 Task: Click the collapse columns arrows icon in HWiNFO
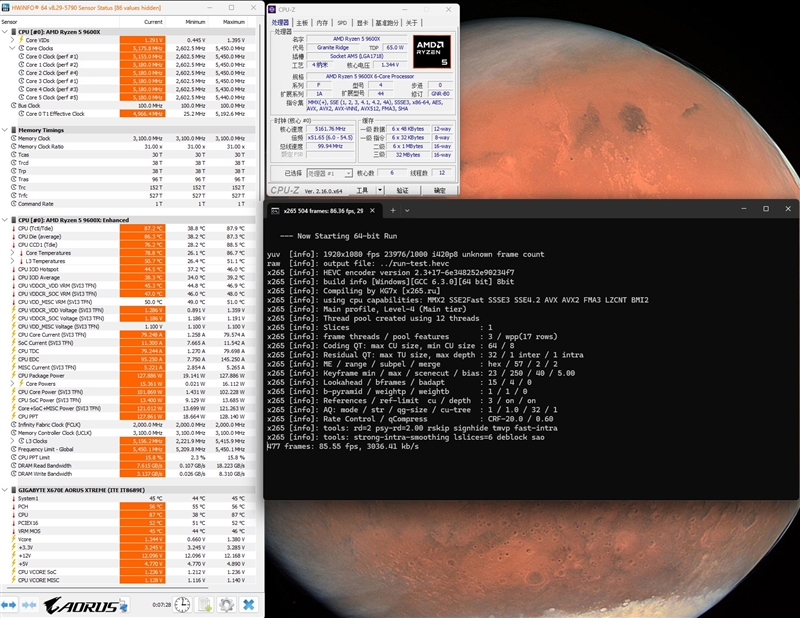click(x=31, y=605)
